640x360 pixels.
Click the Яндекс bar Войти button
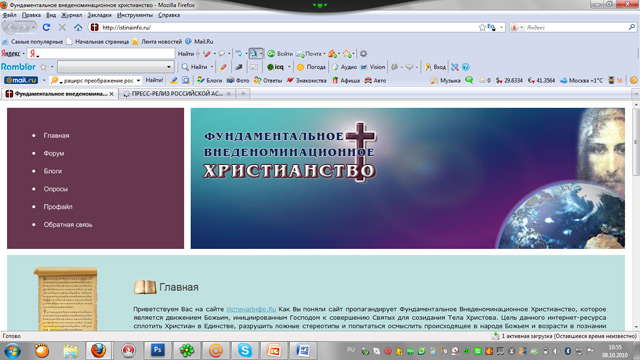(280, 53)
